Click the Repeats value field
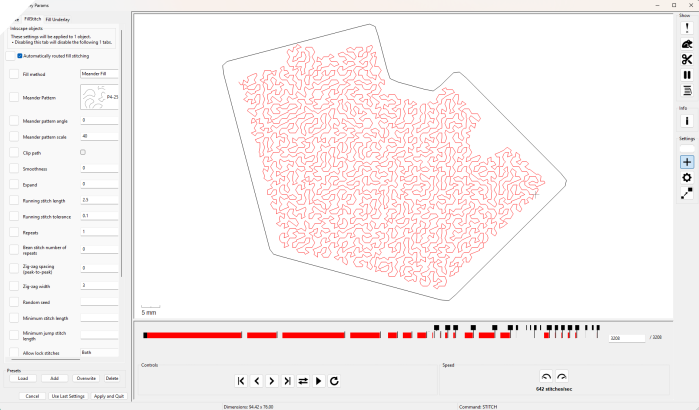Screen dimensions: 699x410 99,232
